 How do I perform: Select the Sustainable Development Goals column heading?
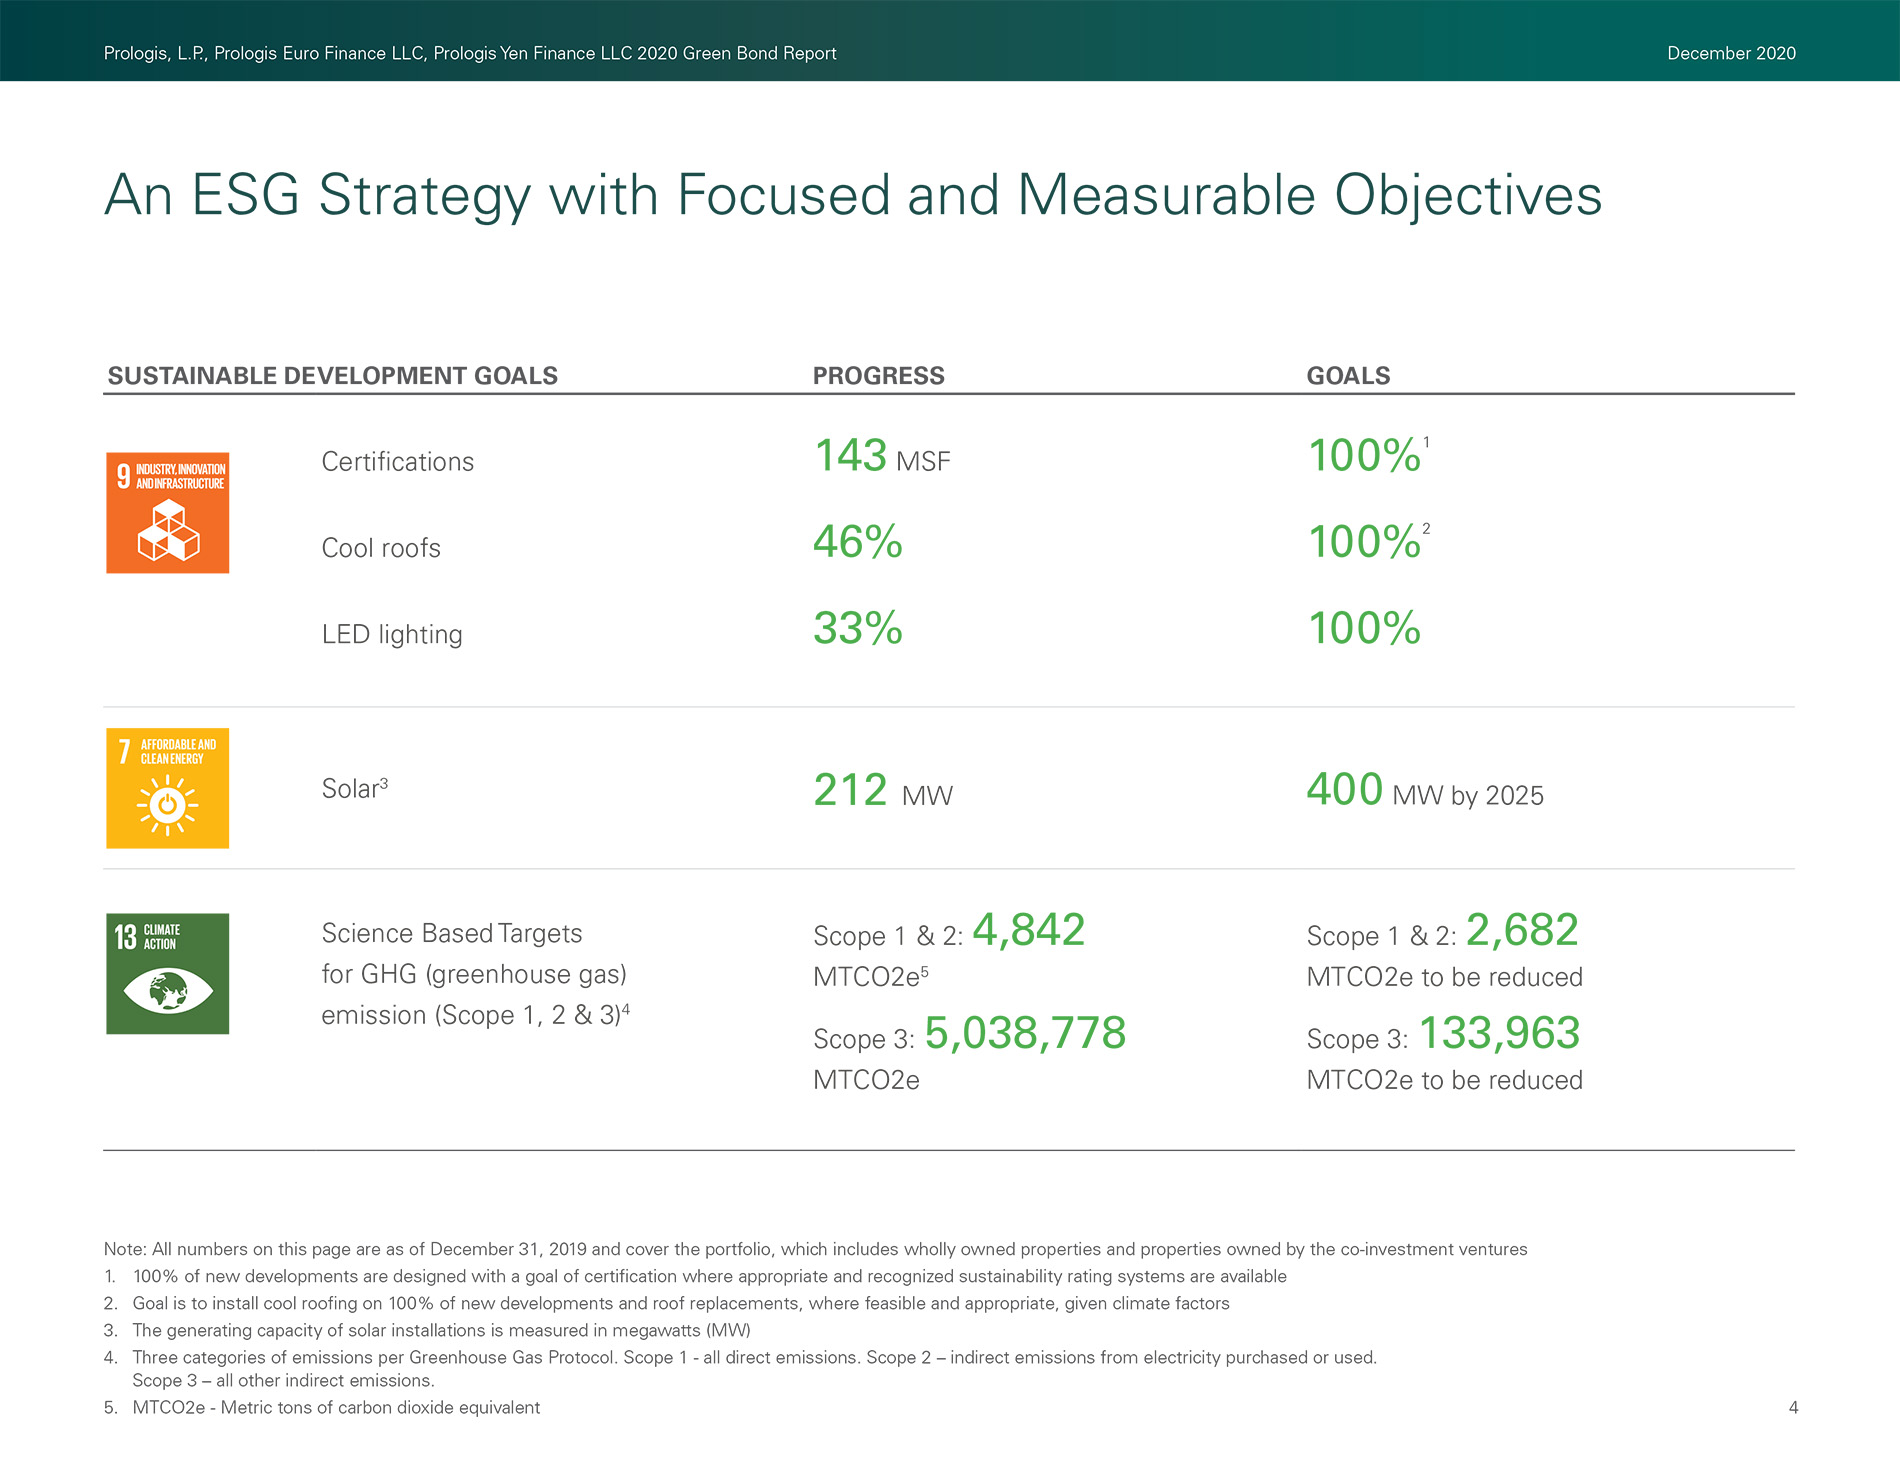point(332,376)
